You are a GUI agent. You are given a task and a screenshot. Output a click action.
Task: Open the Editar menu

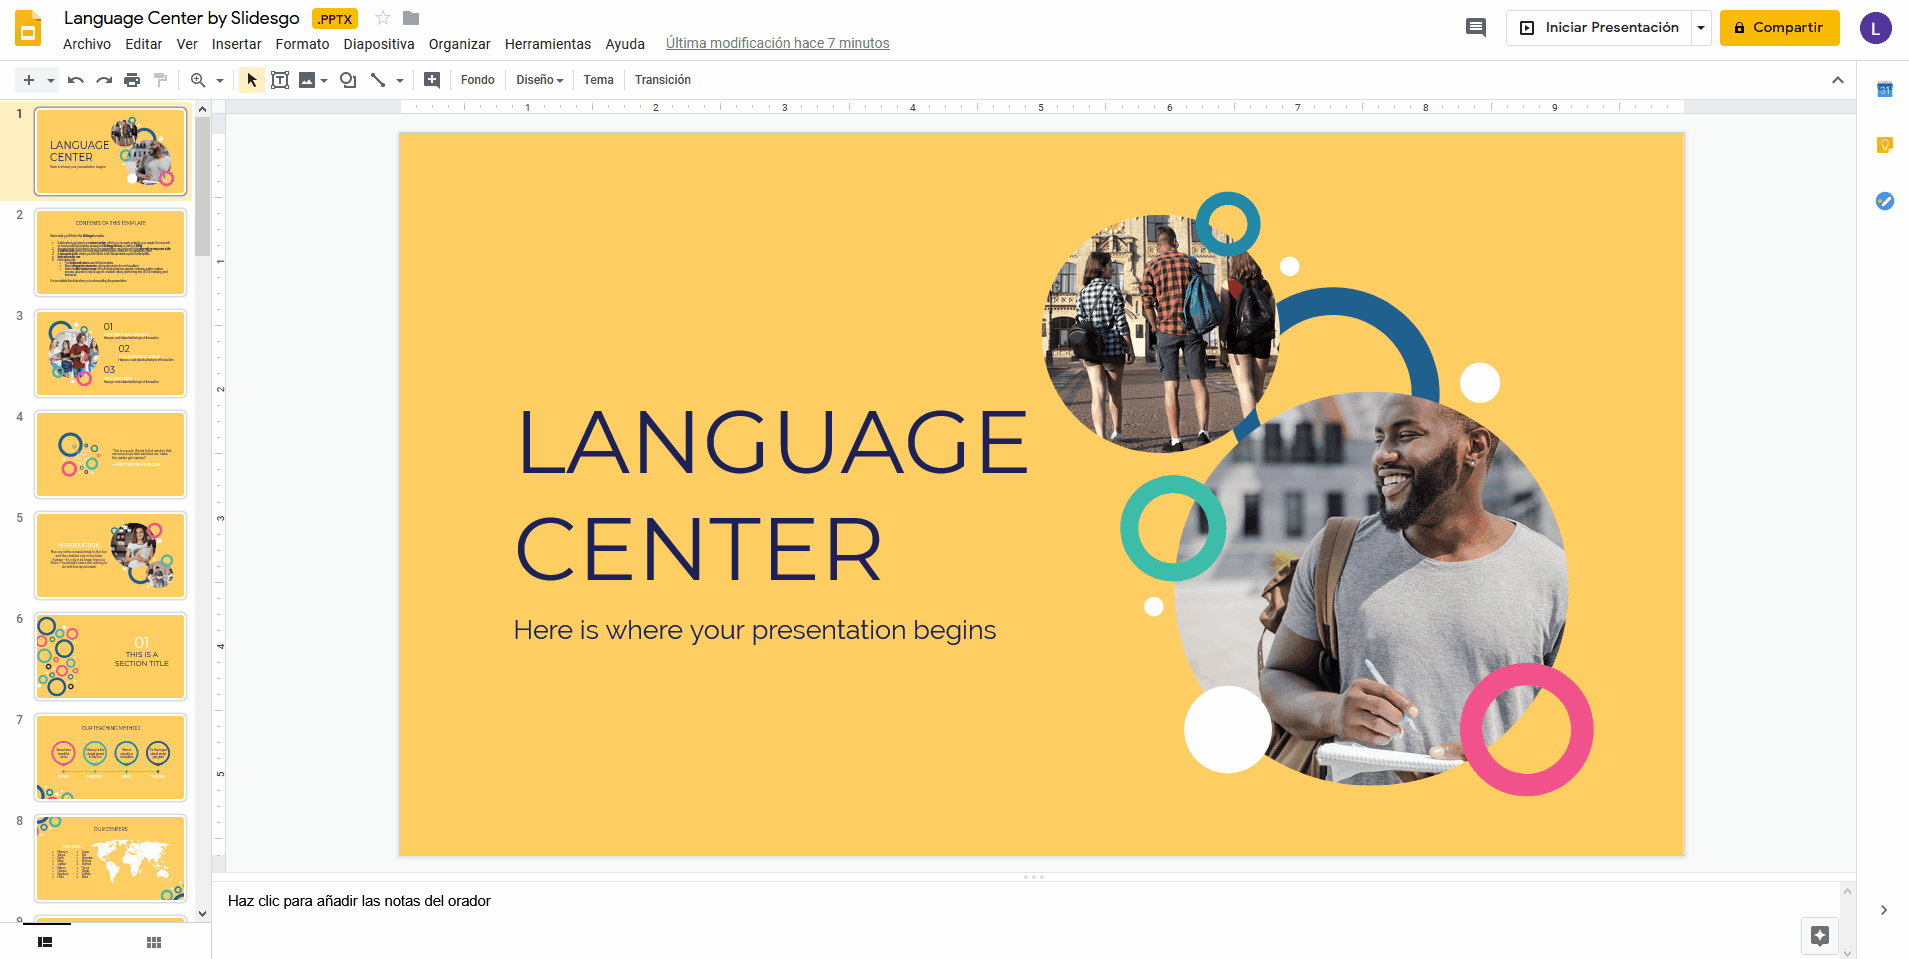(144, 44)
